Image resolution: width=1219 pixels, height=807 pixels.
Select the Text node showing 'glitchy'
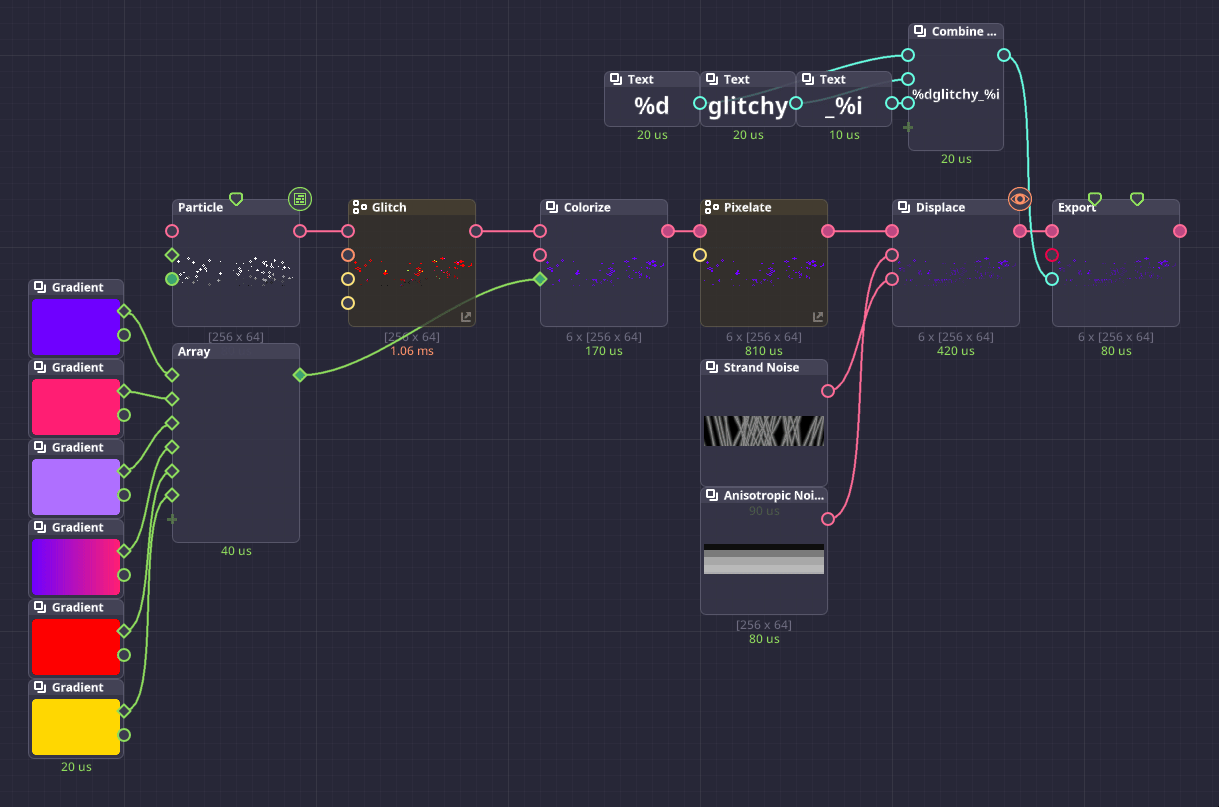747,105
